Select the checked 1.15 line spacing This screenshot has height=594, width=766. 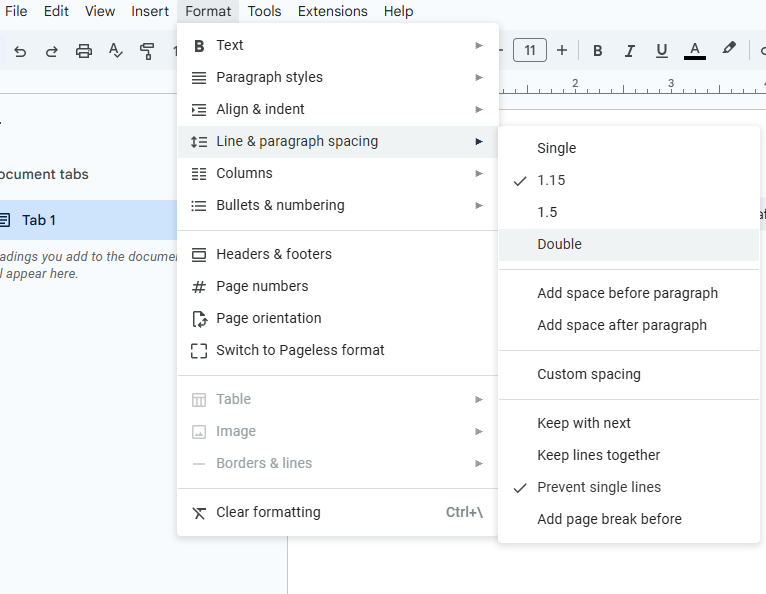click(x=551, y=180)
